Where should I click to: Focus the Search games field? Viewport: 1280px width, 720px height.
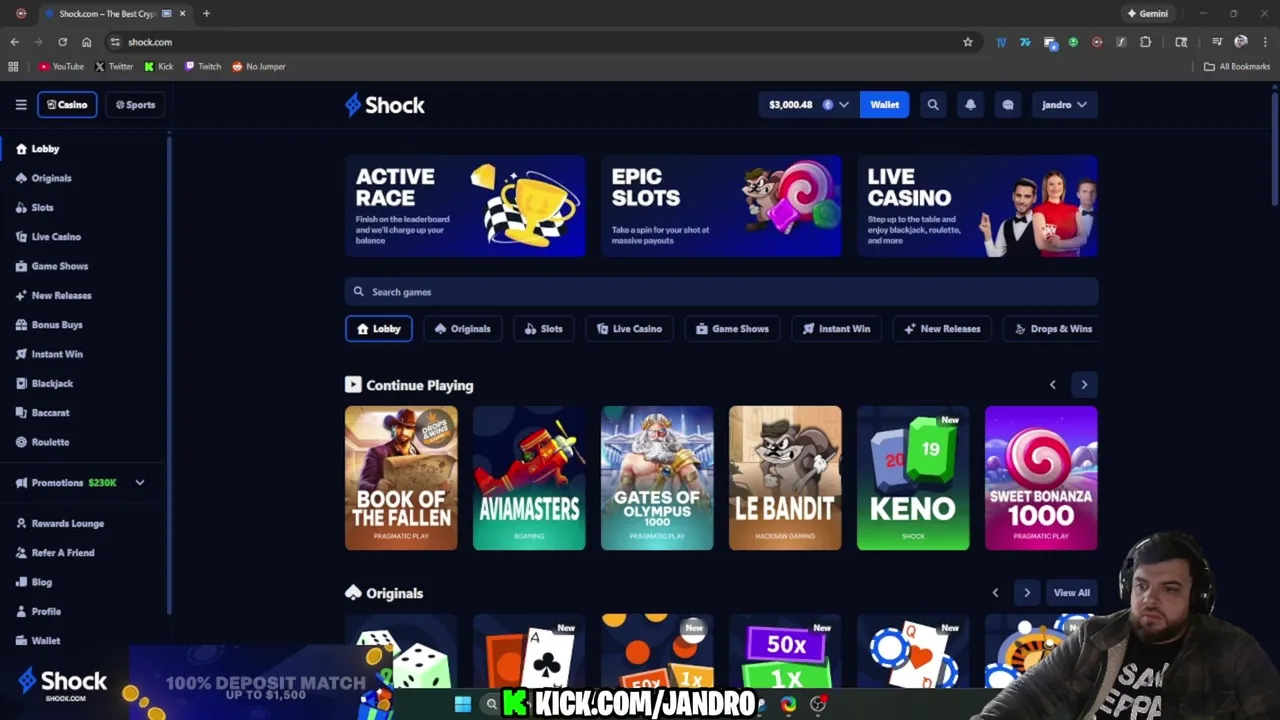click(721, 292)
